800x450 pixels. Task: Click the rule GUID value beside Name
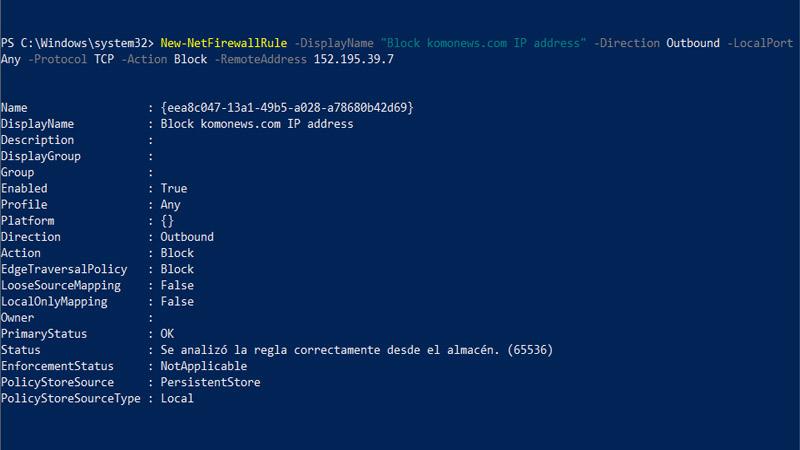(287, 108)
